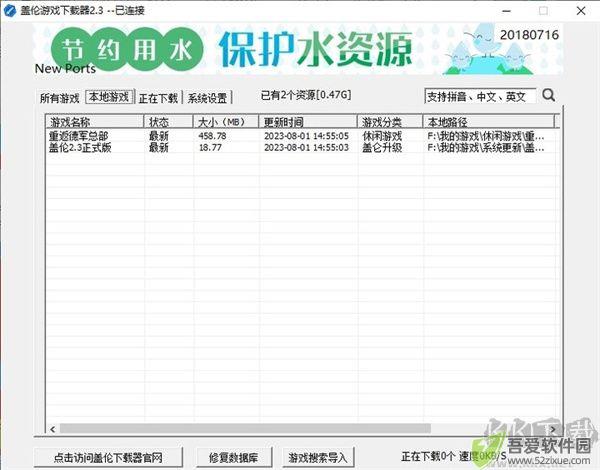Switch to 所有游戏 tab
Image resolution: width=600 pixels, height=470 pixels.
[x=59, y=98]
